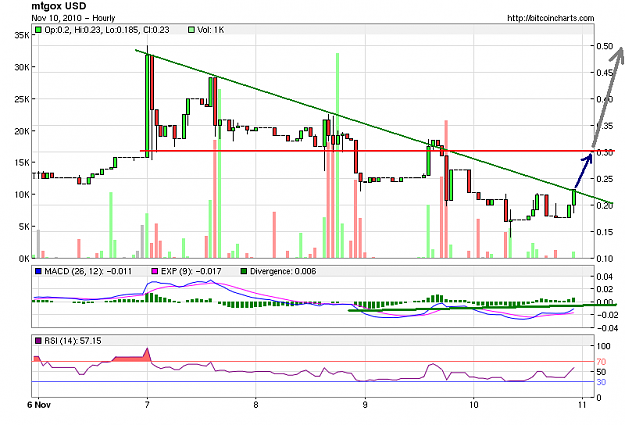Click the 'Divergence: 0.006' label
625x425 pixels.
283,272
